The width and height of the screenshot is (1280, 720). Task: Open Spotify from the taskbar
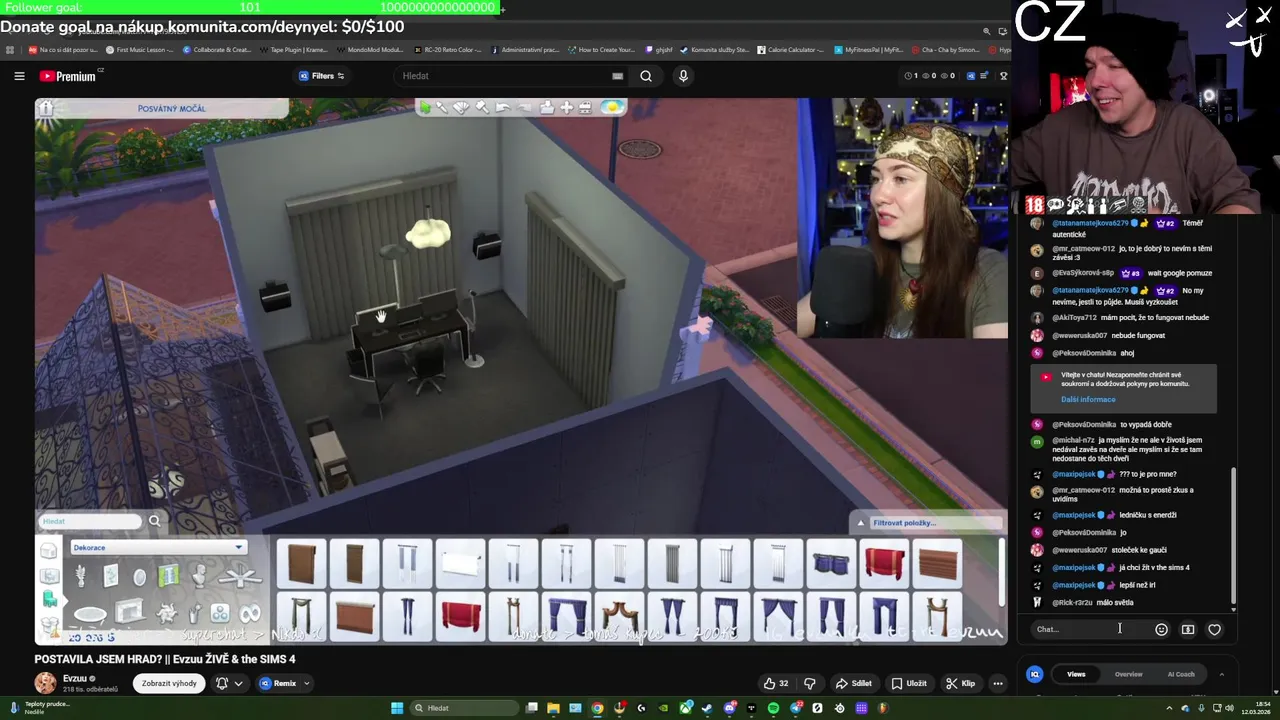pos(773,708)
